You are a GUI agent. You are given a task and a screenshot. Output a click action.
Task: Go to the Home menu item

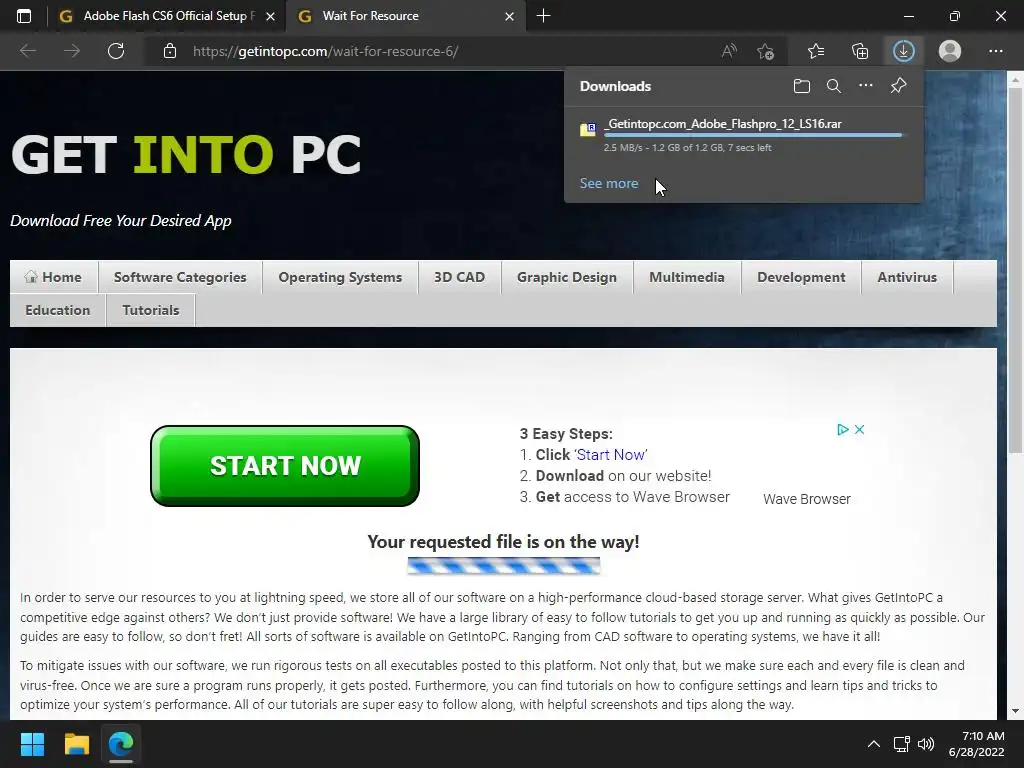click(x=54, y=277)
